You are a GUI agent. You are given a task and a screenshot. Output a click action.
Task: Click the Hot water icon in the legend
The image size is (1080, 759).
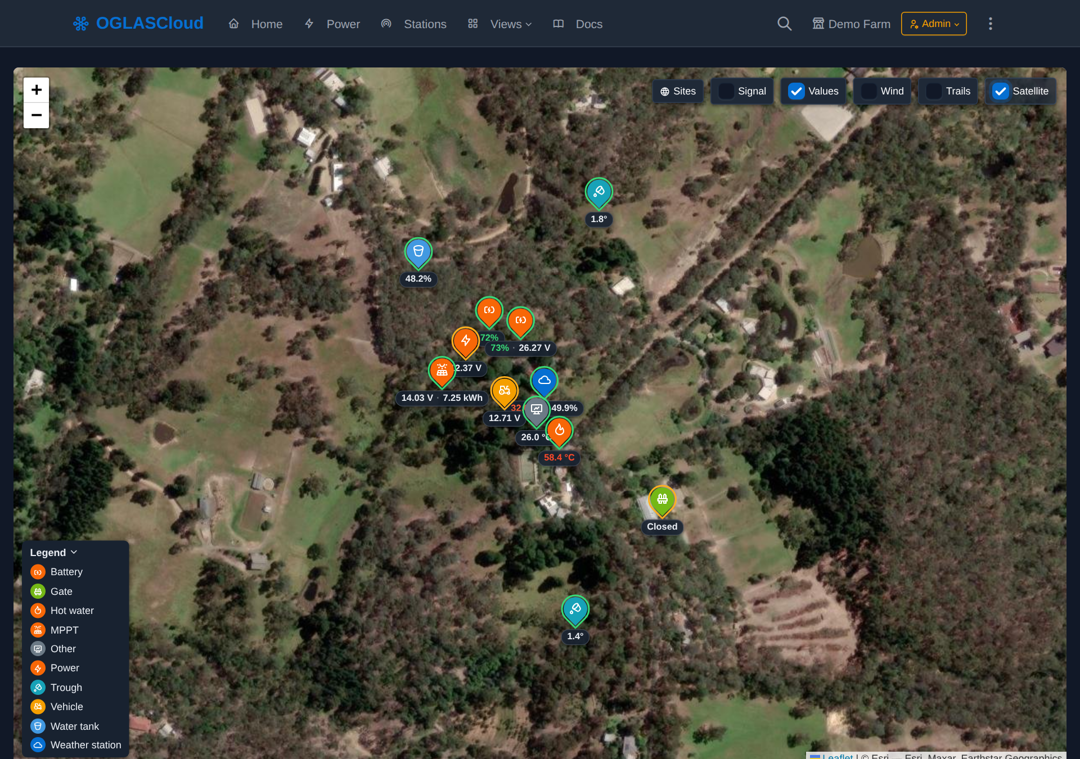(38, 610)
